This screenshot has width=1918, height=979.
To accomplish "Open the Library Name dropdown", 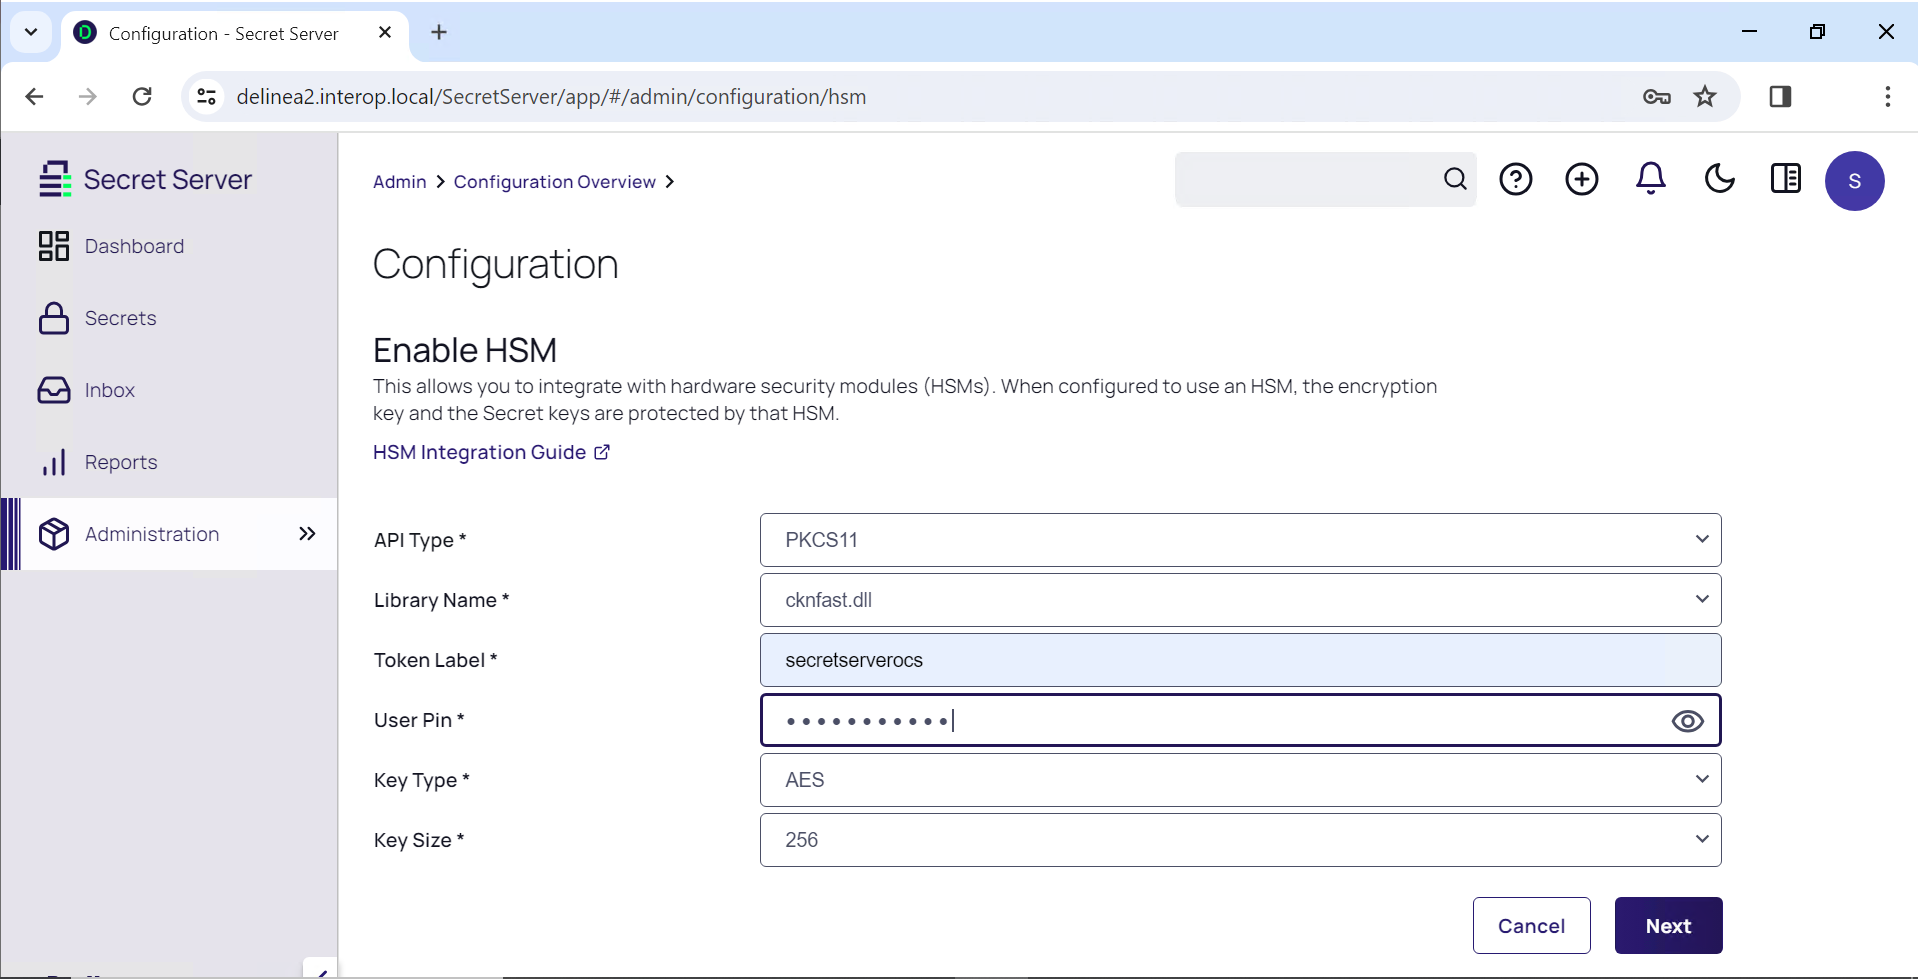I will tap(1240, 600).
